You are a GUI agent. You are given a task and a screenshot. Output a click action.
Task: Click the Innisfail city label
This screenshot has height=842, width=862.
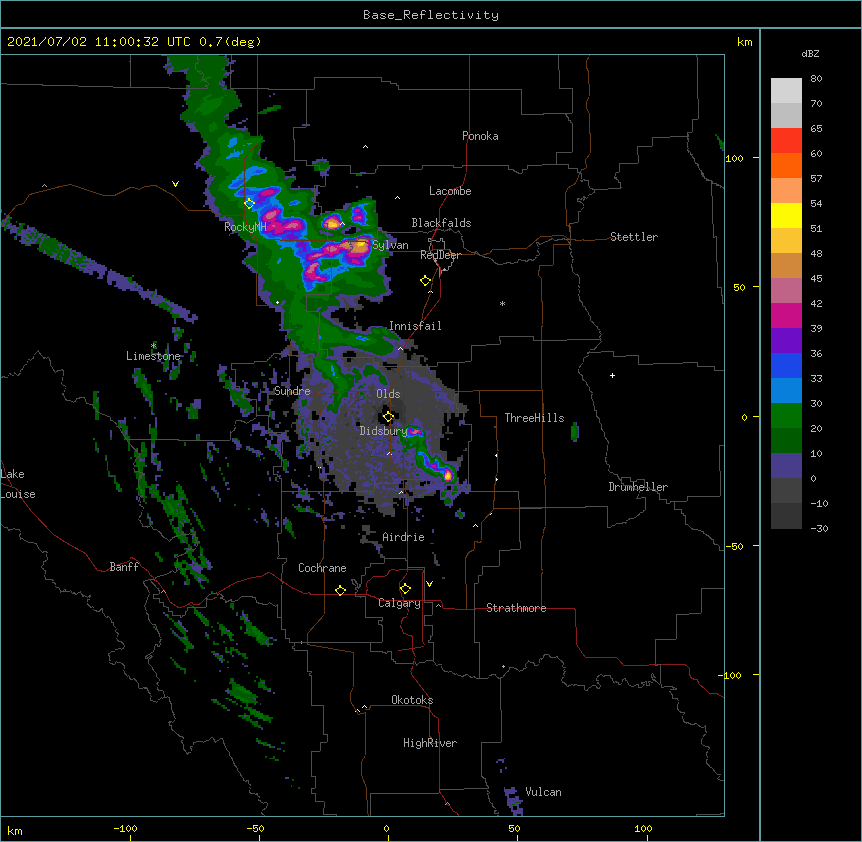(415, 326)
